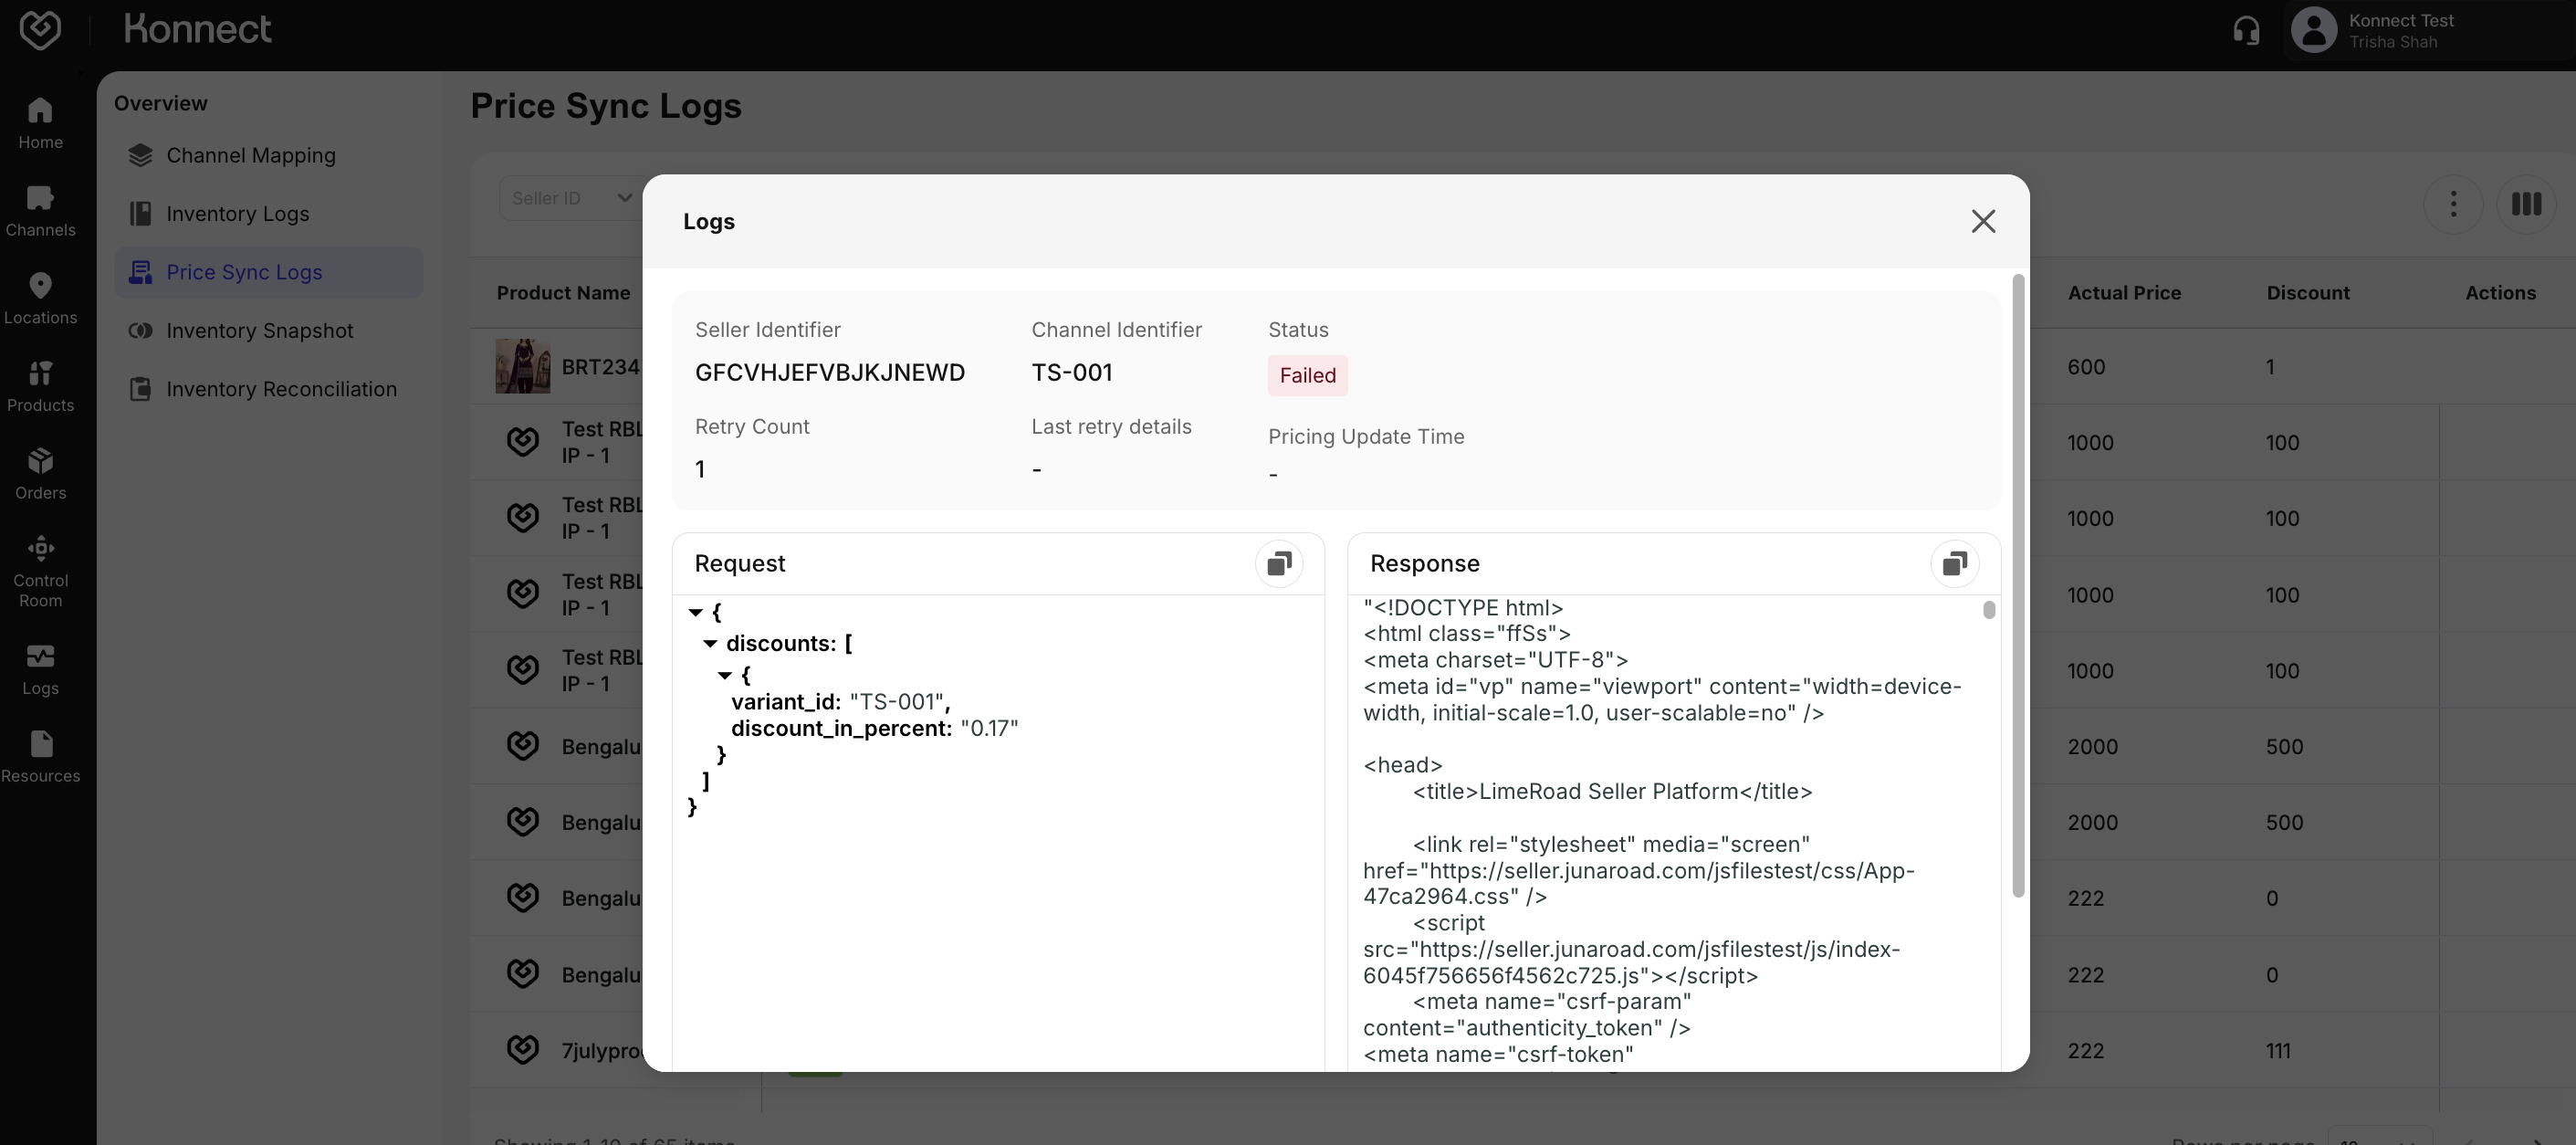Click the Failed status badge
The image size is (2576, 1145).
pyautogui.click(x=1307, y=376)
